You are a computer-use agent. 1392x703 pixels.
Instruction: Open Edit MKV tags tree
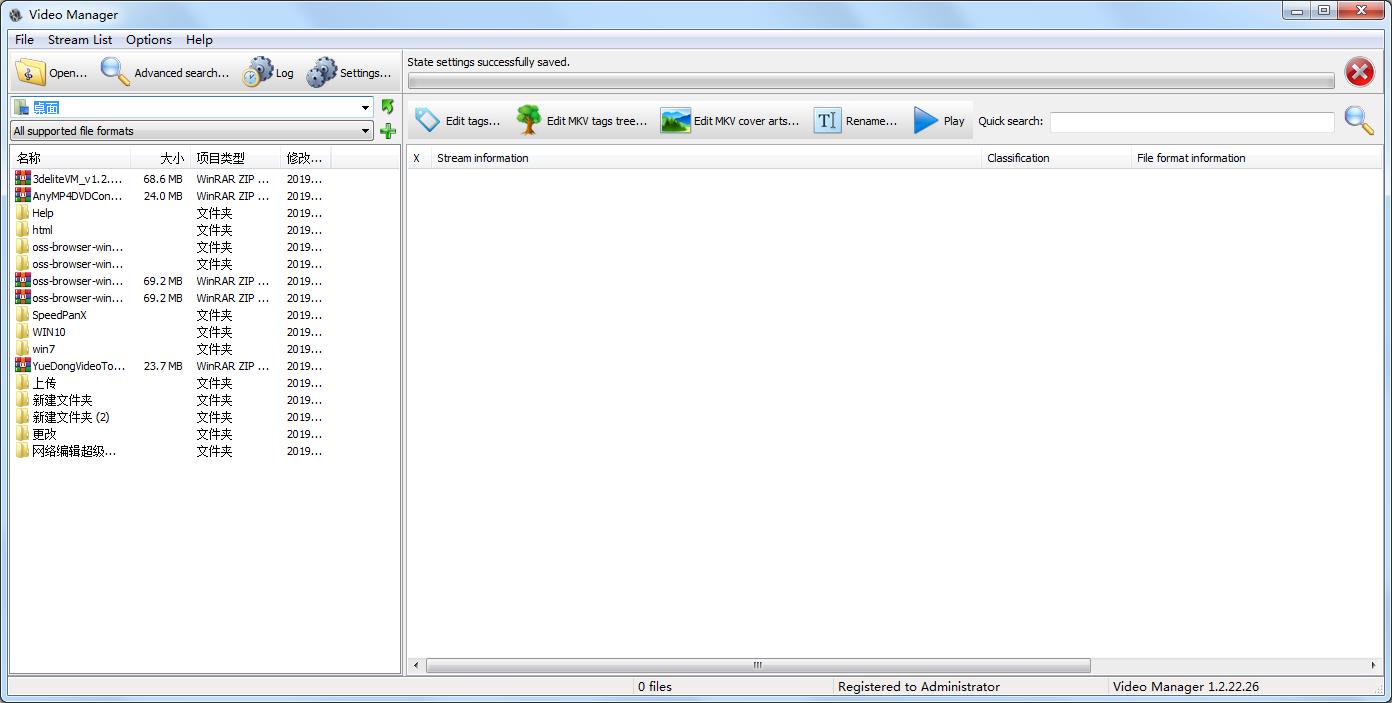pyautogui.click(x=529, y=120)
